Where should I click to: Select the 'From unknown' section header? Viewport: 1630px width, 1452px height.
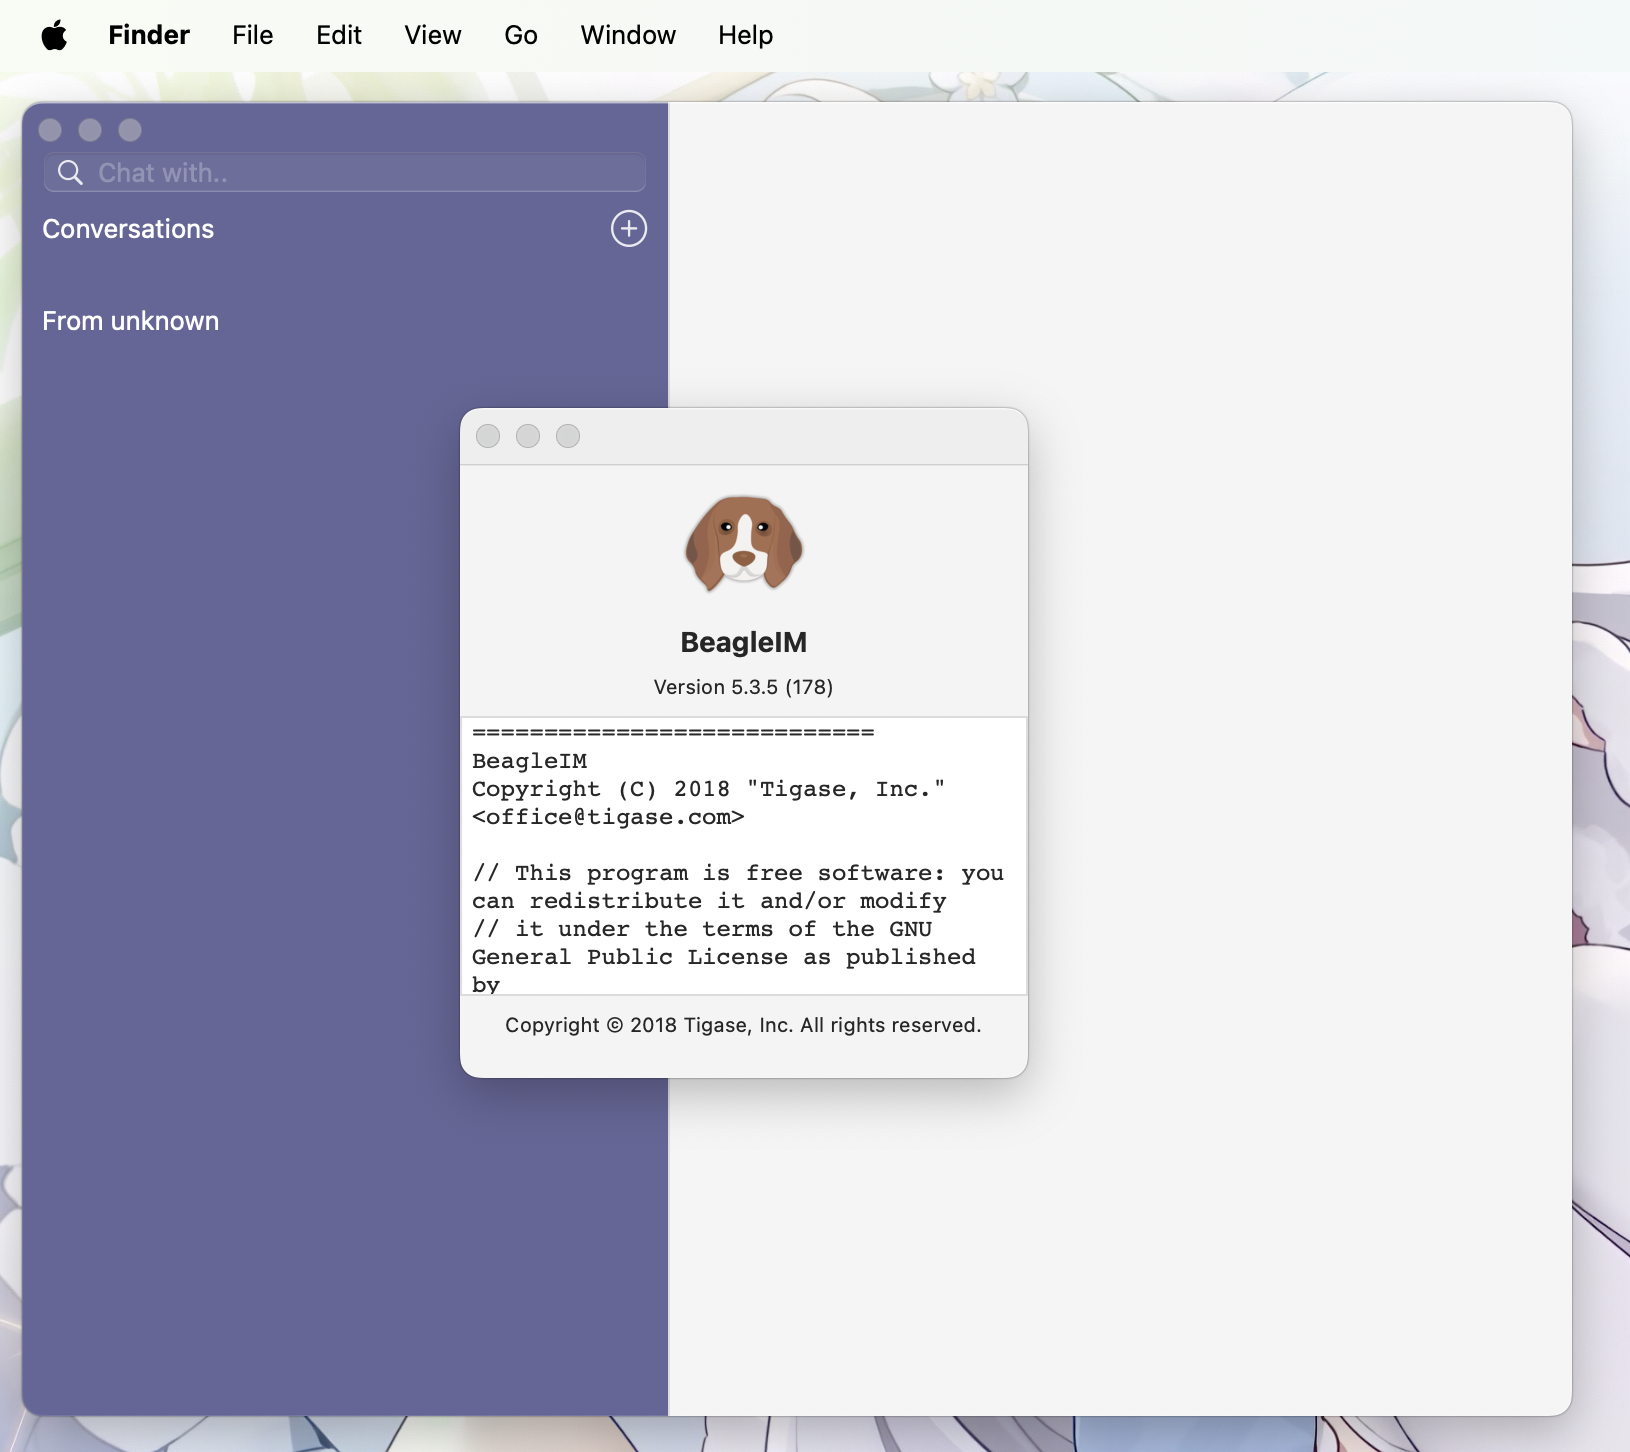(131, 321)
